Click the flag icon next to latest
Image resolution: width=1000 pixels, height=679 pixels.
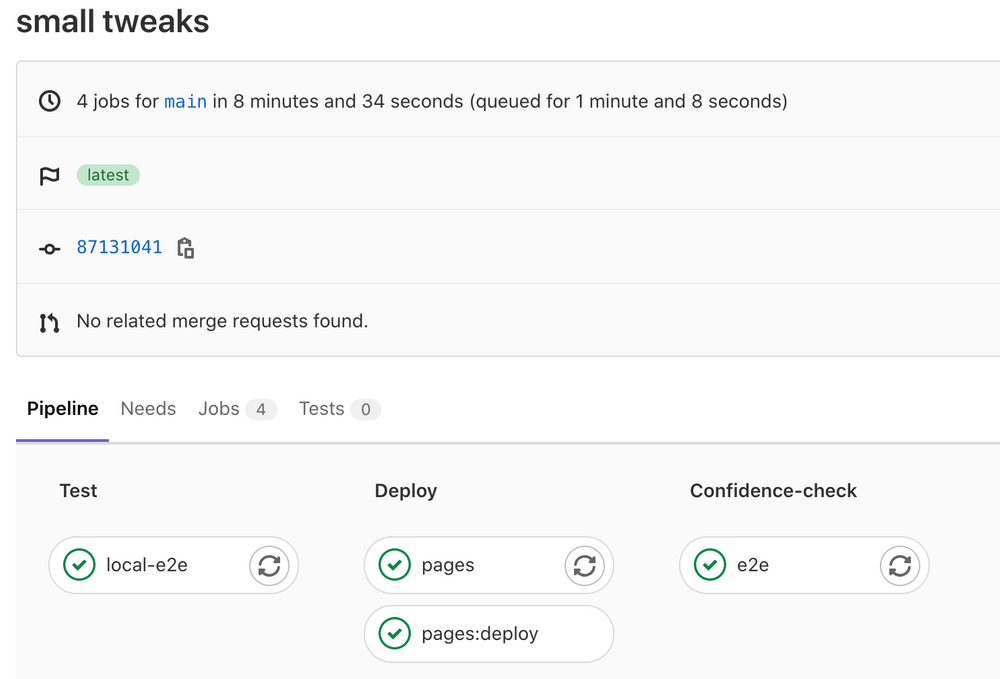coord(49,176)
